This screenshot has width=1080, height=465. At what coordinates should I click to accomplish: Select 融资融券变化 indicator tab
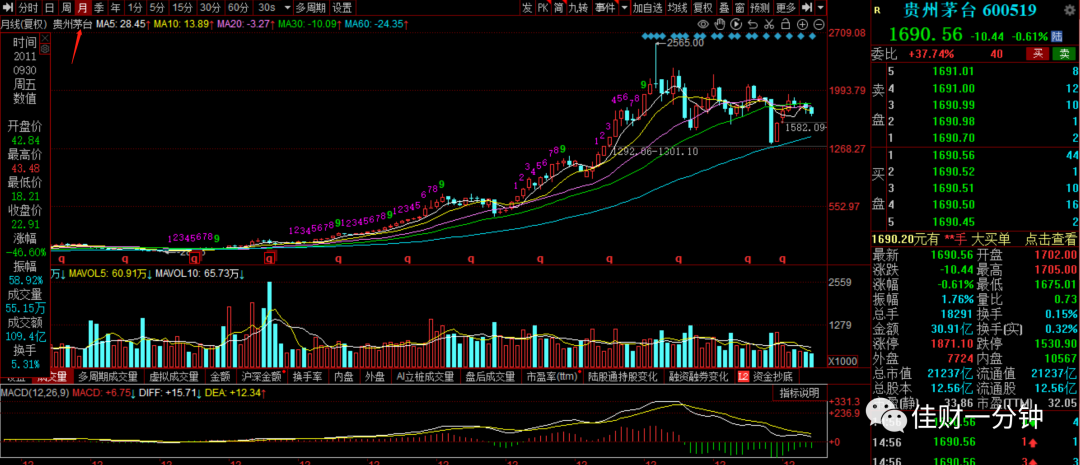pos(698,377)
